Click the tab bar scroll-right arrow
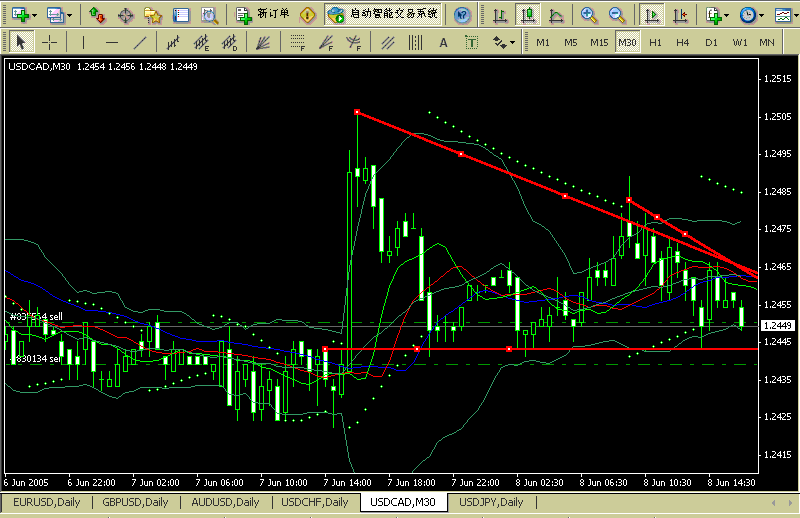 789,503
